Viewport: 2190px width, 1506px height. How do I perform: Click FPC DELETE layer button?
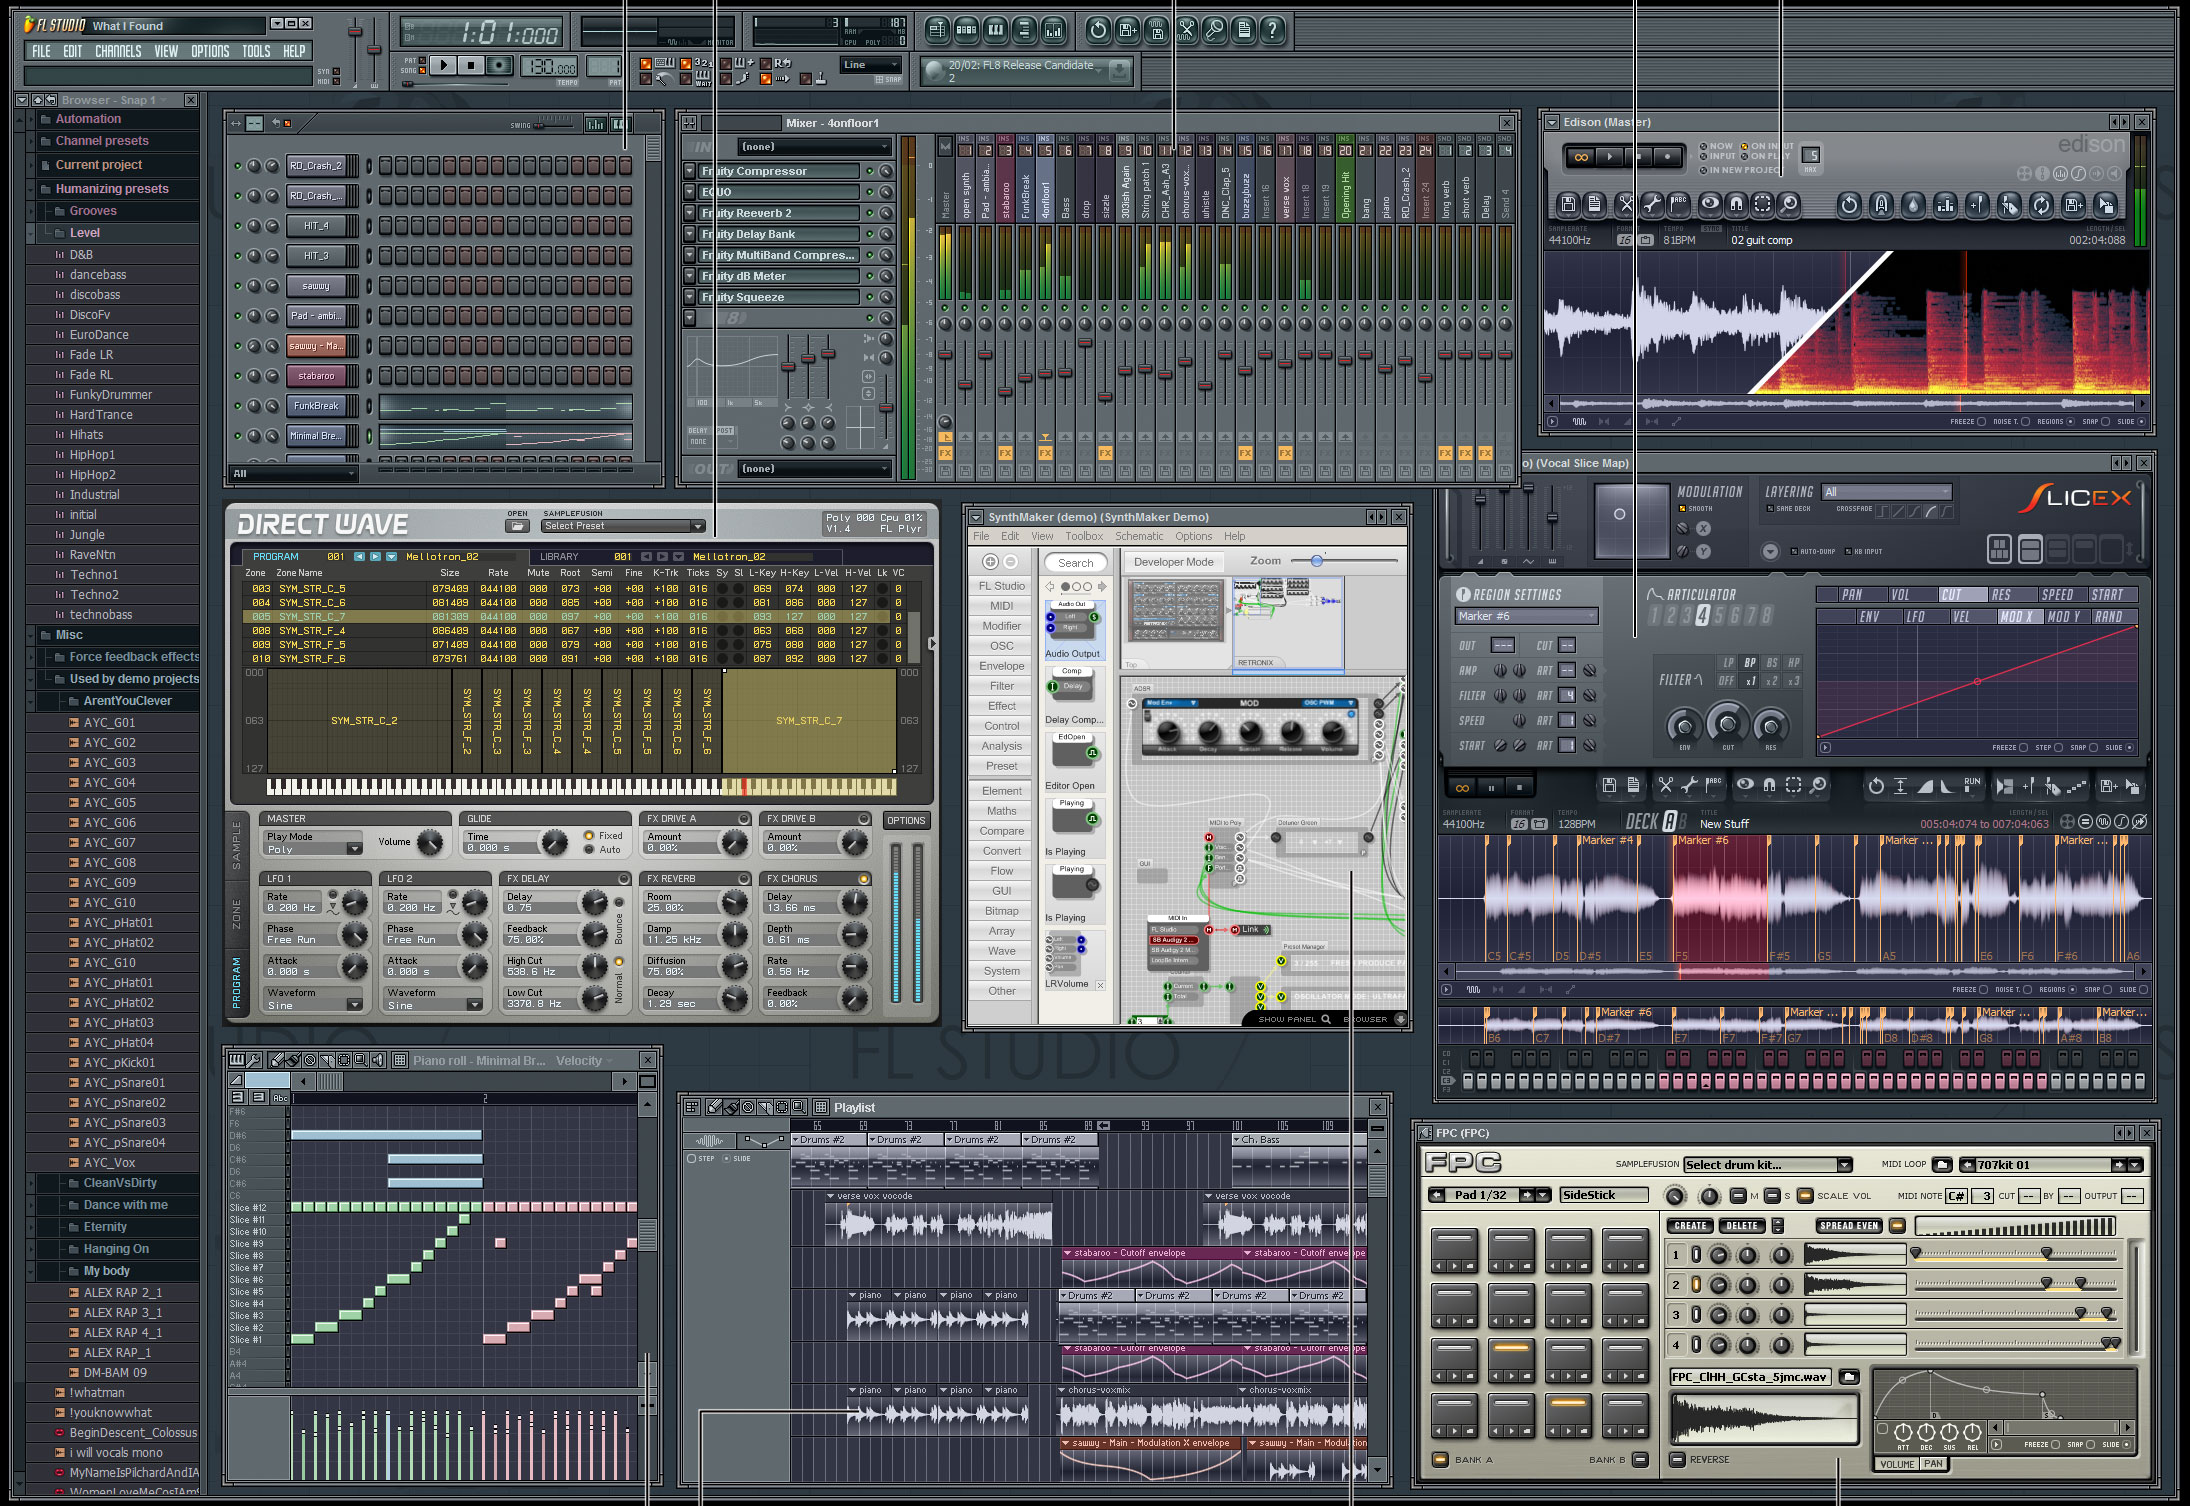pos(1742,1225)
